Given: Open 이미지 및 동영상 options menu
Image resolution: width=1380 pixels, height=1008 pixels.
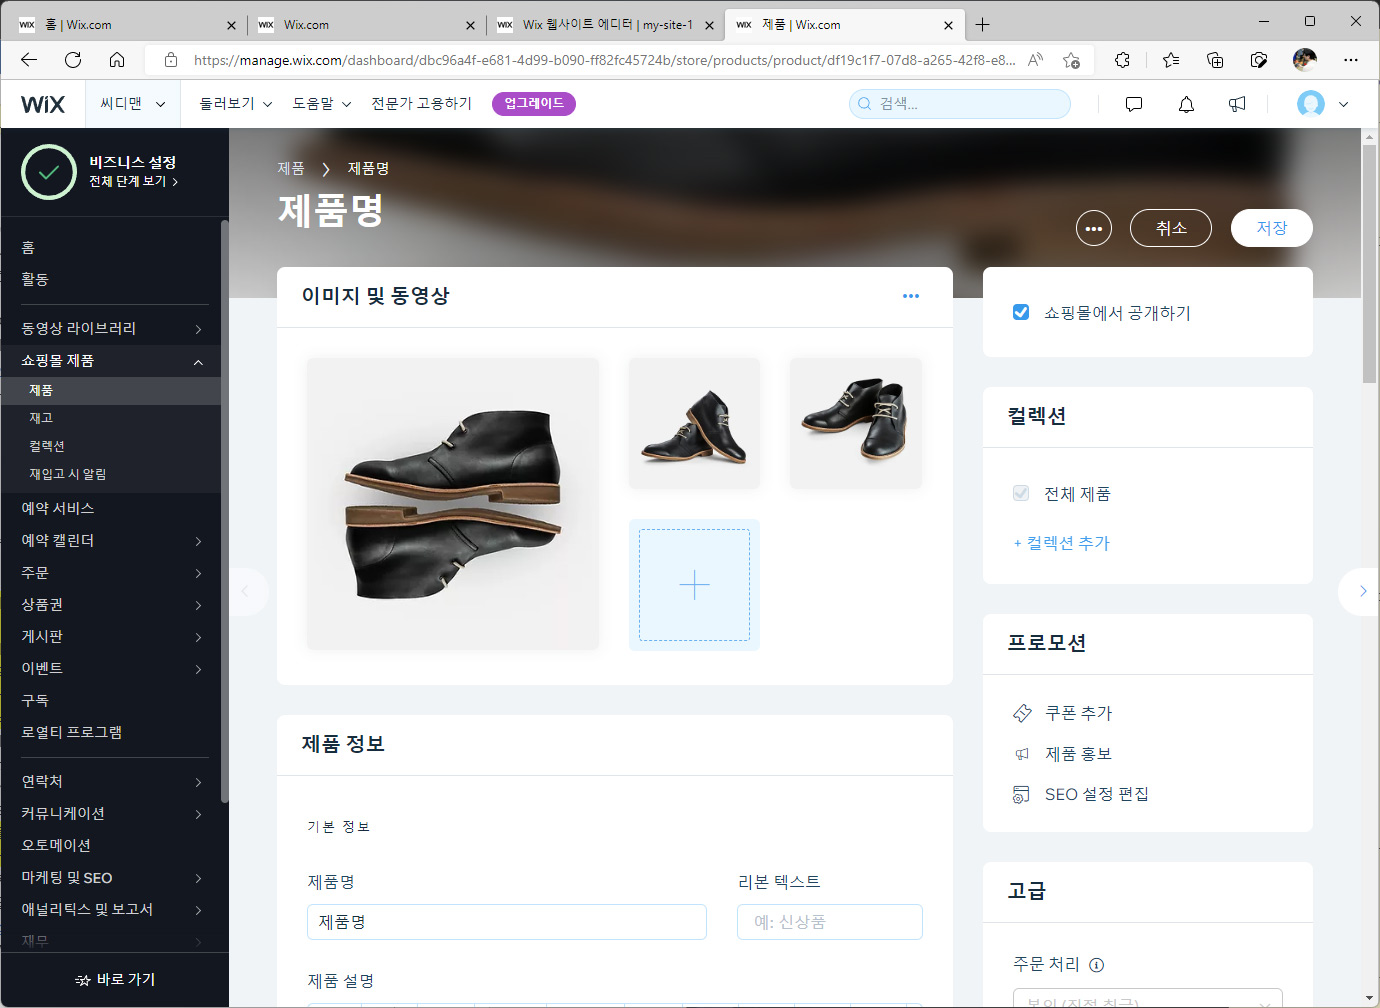Looking at the screenshot, I should point(911,296).
